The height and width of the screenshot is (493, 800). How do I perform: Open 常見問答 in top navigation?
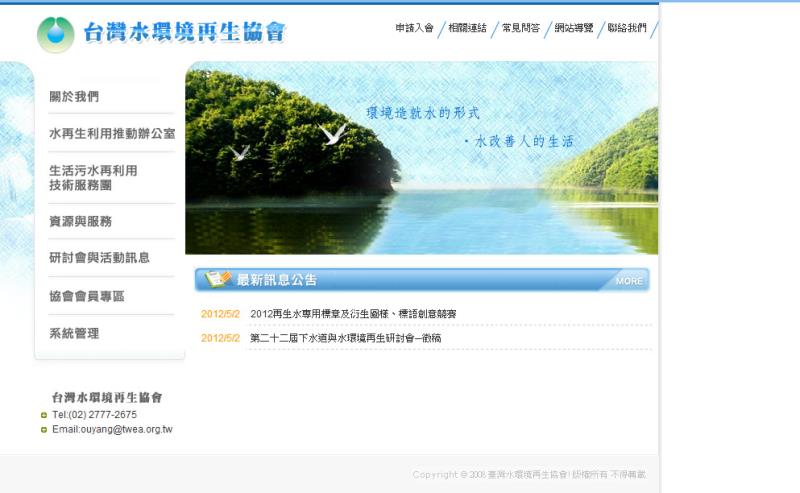point(520,28)
